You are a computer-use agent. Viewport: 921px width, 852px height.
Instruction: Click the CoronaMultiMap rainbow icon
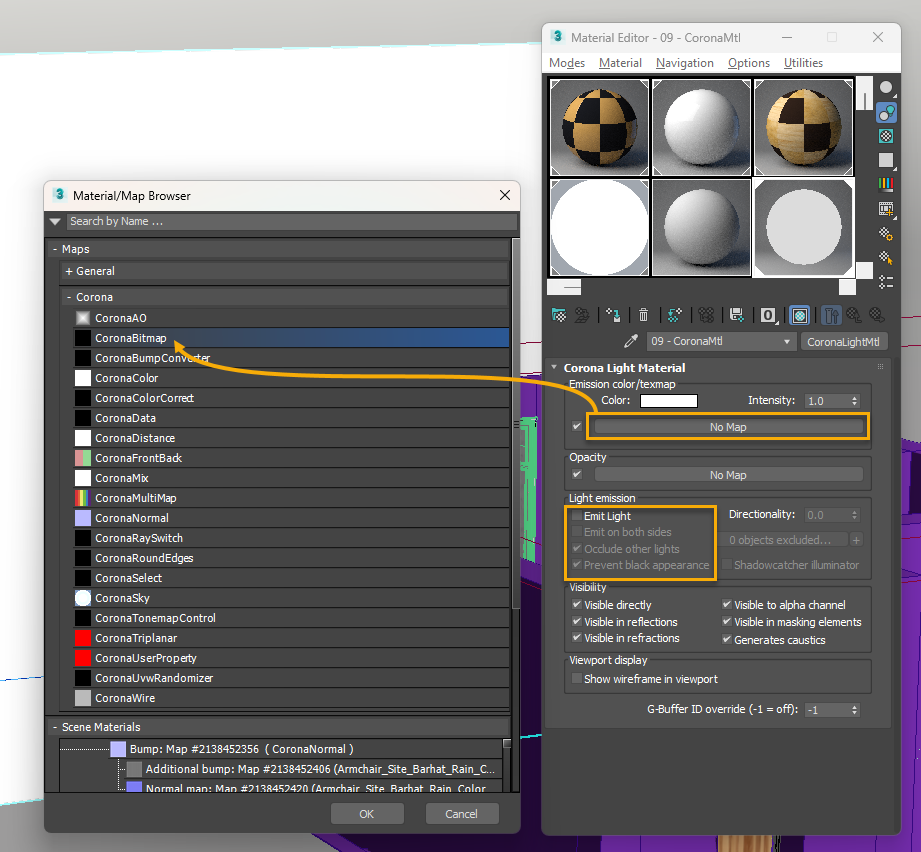[83, 498]
